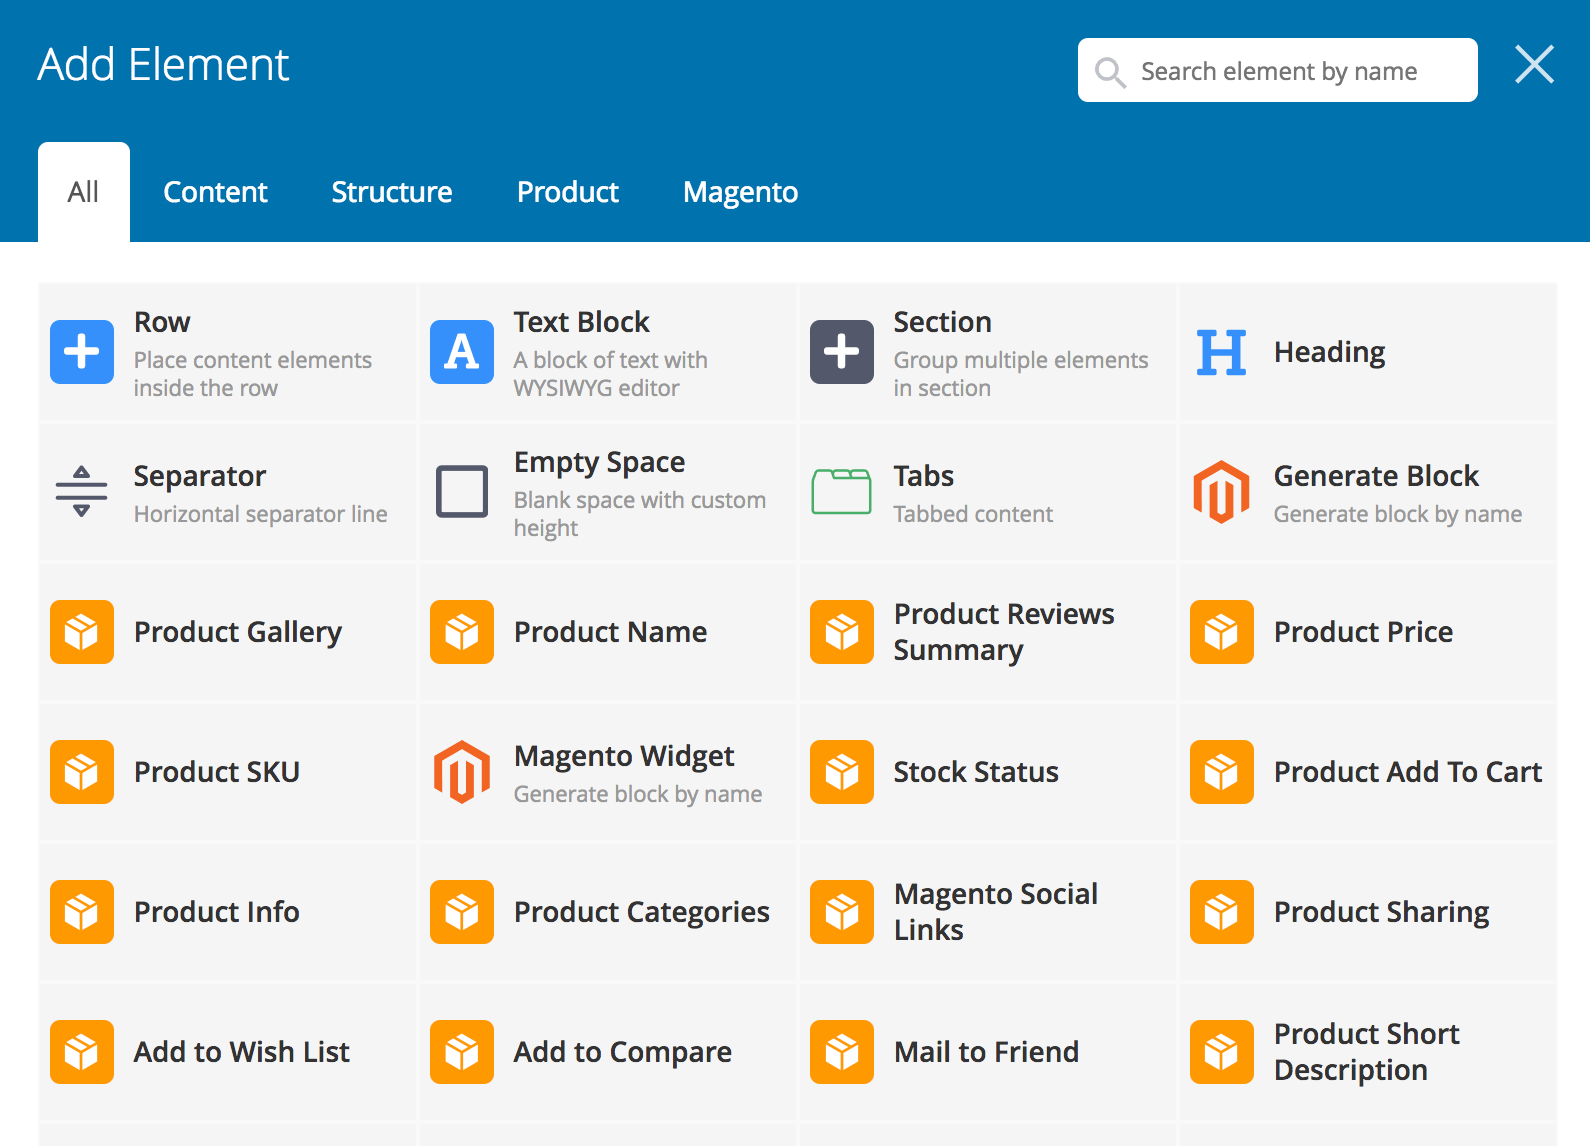Click the 'Add to Compare' label
1590x1146 pixels.
point(623,1052)
